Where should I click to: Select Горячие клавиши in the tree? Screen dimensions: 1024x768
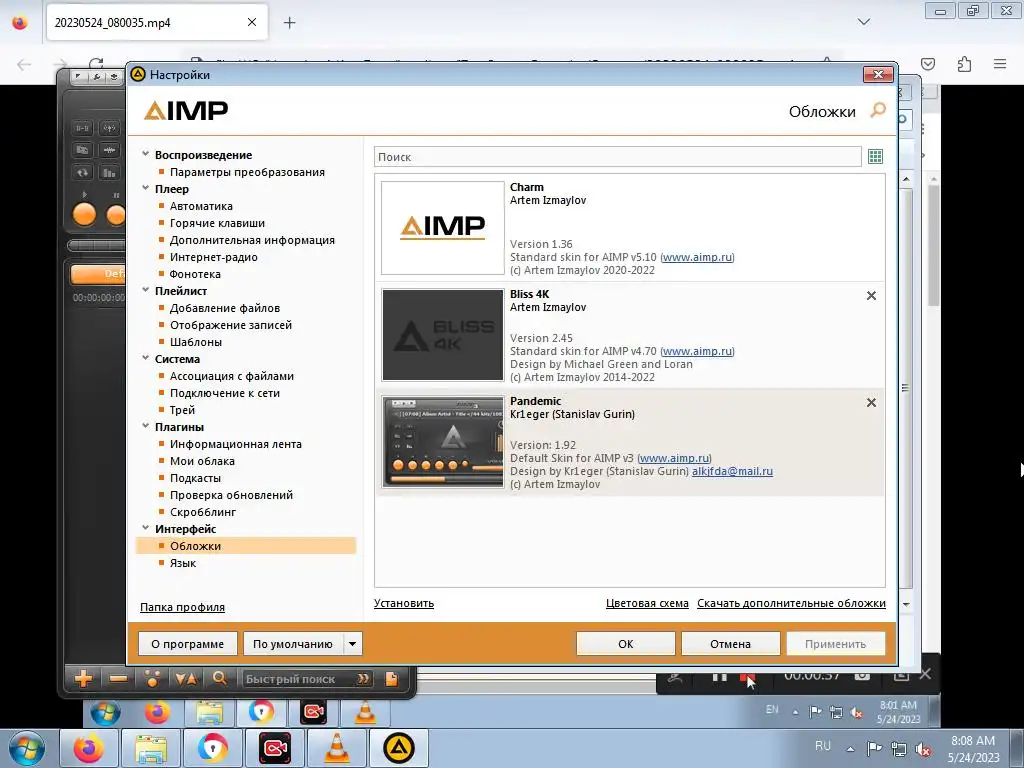coord(217,223)
